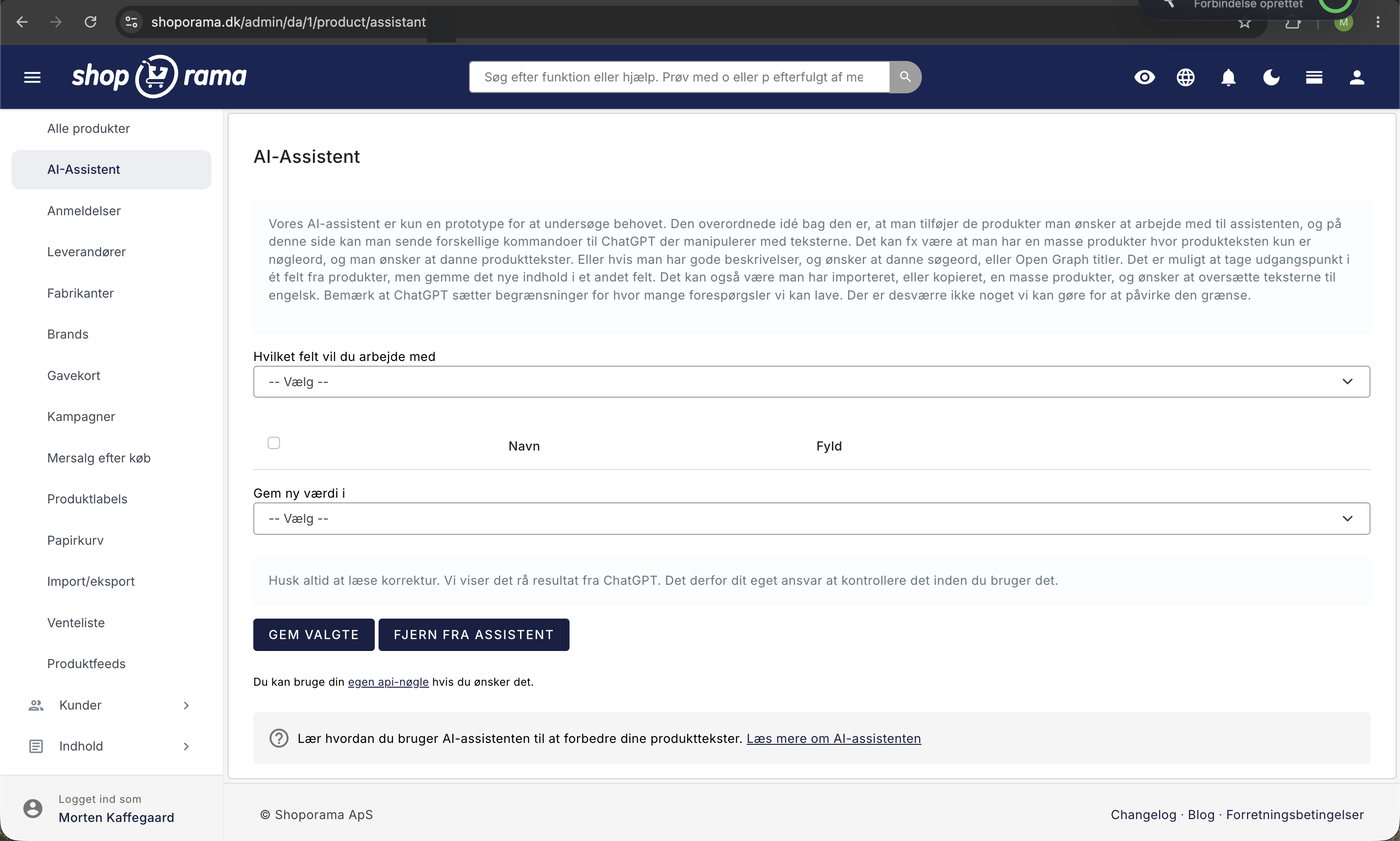Select AI-Assistent in sidebar
Image resolution: width=1400 pixels, height=841 pixels.
pos(111,169)
